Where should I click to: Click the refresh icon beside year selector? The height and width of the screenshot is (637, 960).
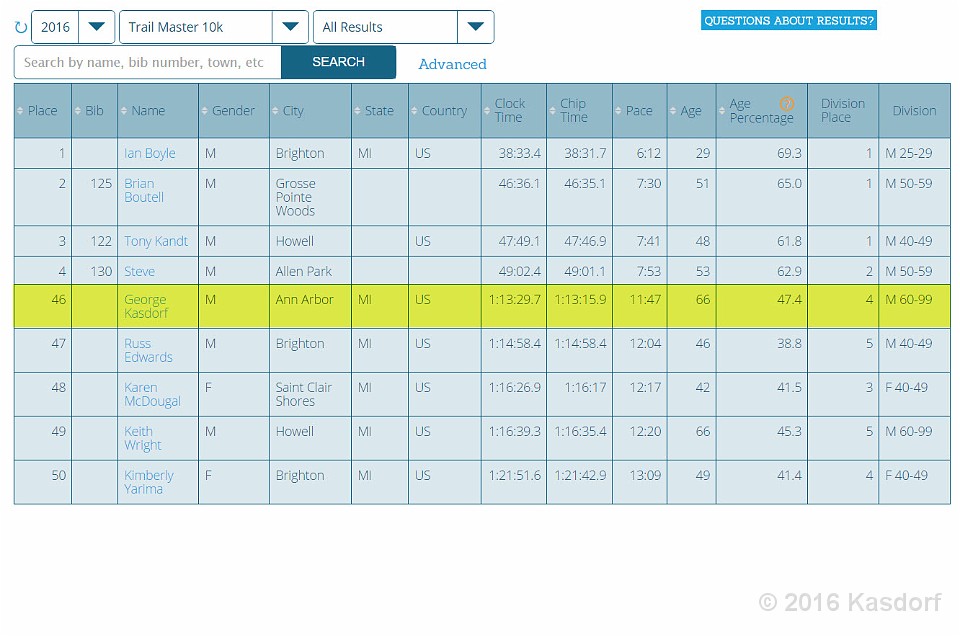coord(21,27)
